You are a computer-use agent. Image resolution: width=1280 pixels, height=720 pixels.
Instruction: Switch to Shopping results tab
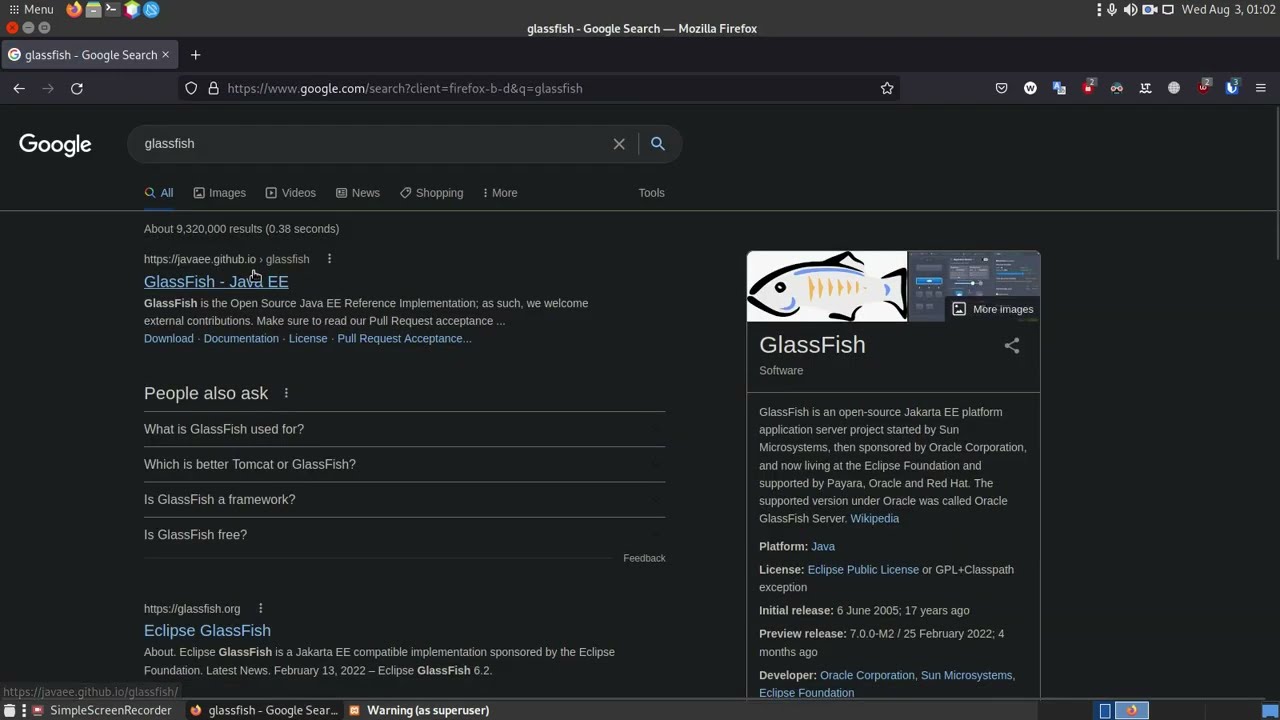(431, 193)
